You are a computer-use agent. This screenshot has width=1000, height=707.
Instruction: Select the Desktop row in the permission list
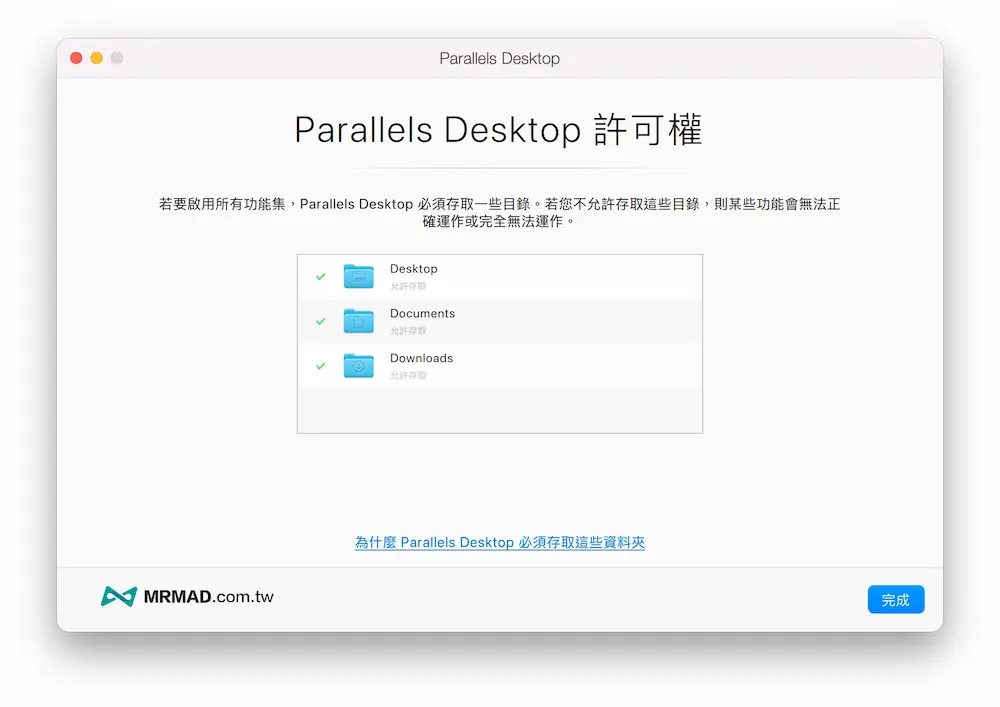(x=500, y=276)
